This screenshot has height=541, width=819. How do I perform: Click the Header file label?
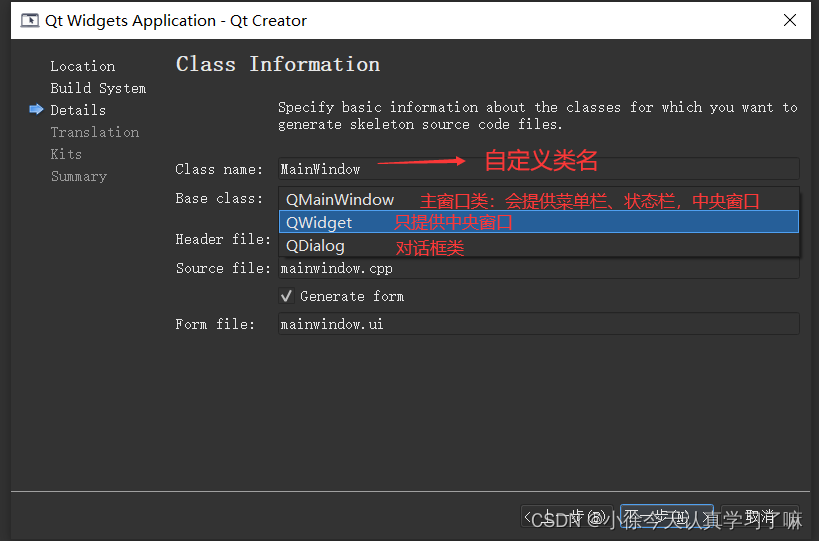tap(223, 239)
